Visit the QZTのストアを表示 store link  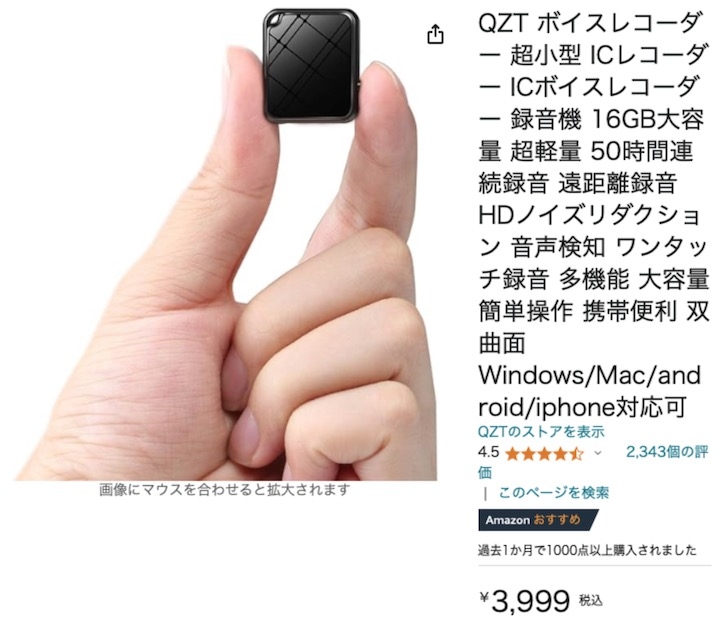click(541, 432)
